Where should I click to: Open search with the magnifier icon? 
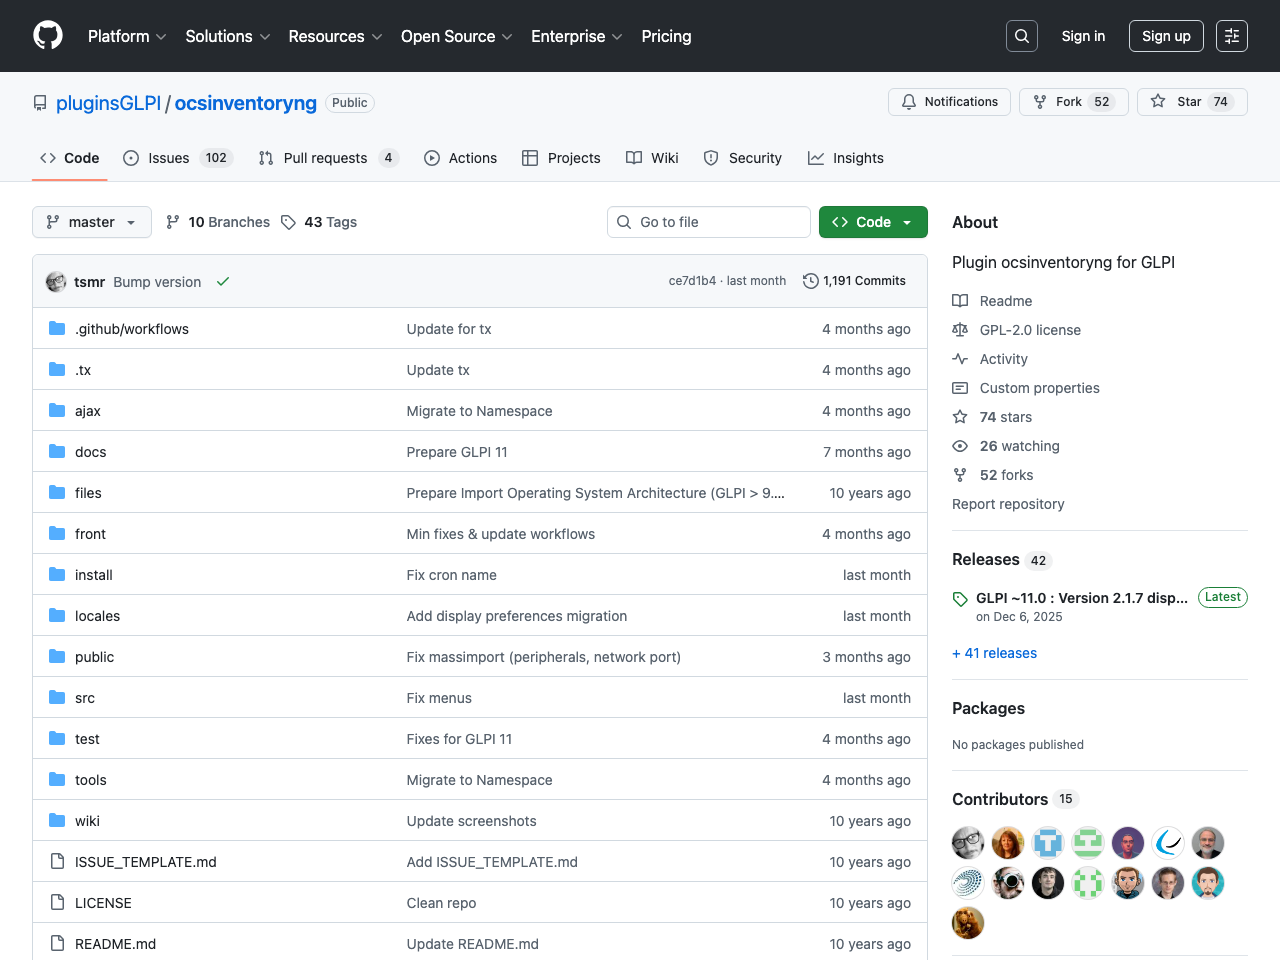point(1021,36)
